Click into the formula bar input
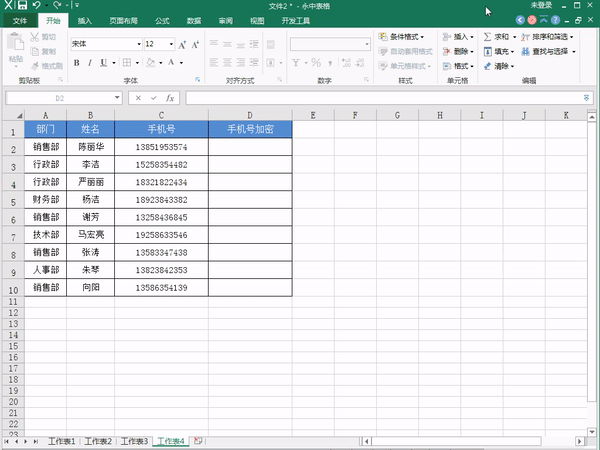 click(x=389, y=98)
